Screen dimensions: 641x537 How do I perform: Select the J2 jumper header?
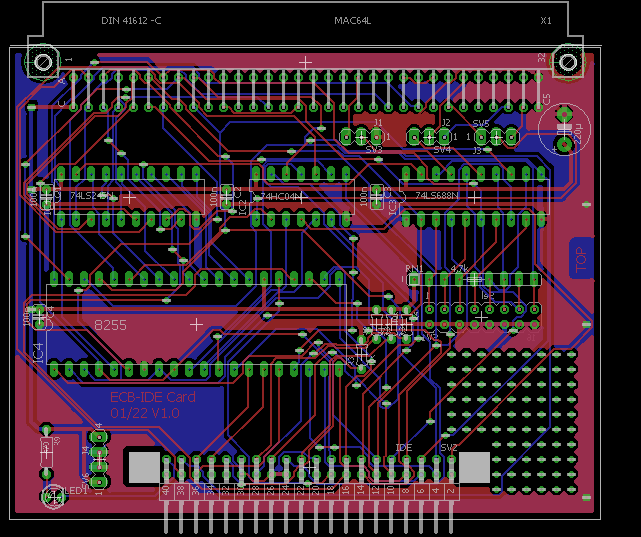click(429, 136)
